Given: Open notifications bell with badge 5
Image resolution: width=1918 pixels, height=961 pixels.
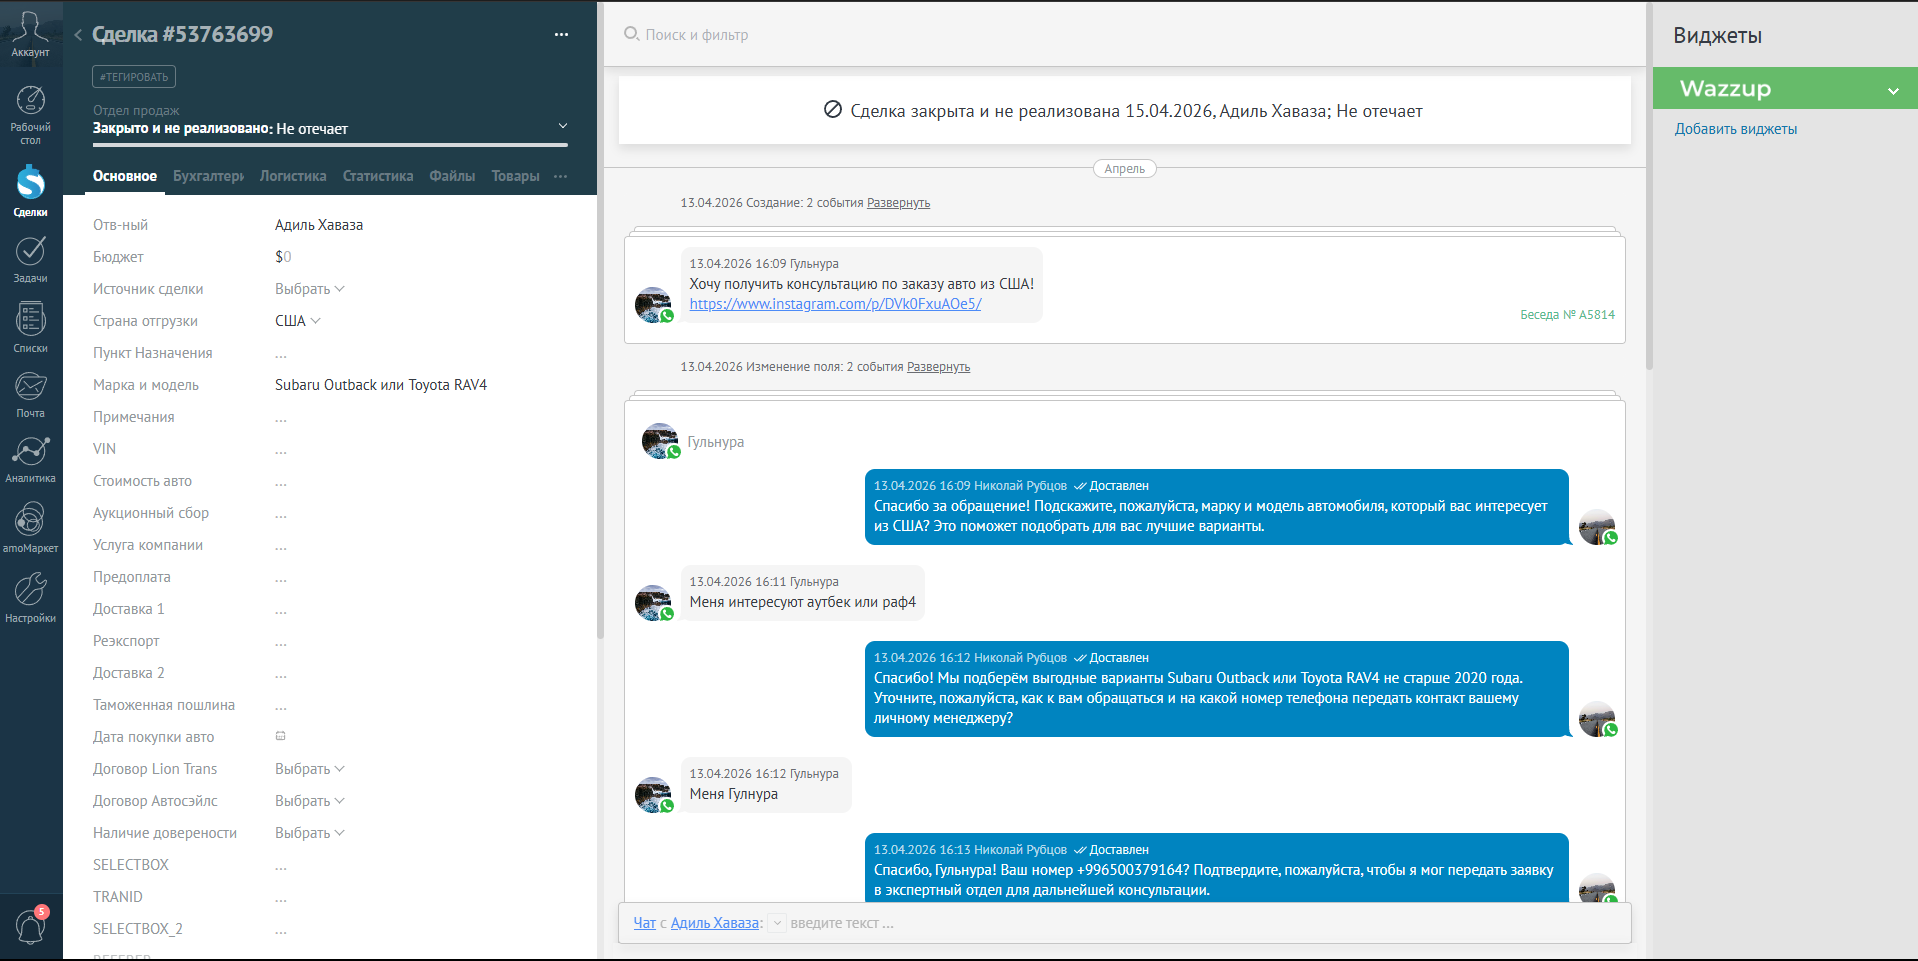Looking at the screenshot, I should pos(31,925).
